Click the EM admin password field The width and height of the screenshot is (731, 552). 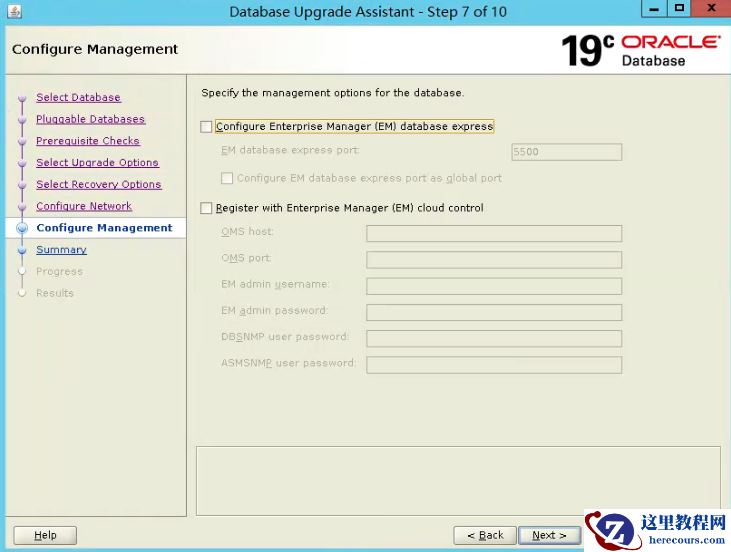(494, 312)
